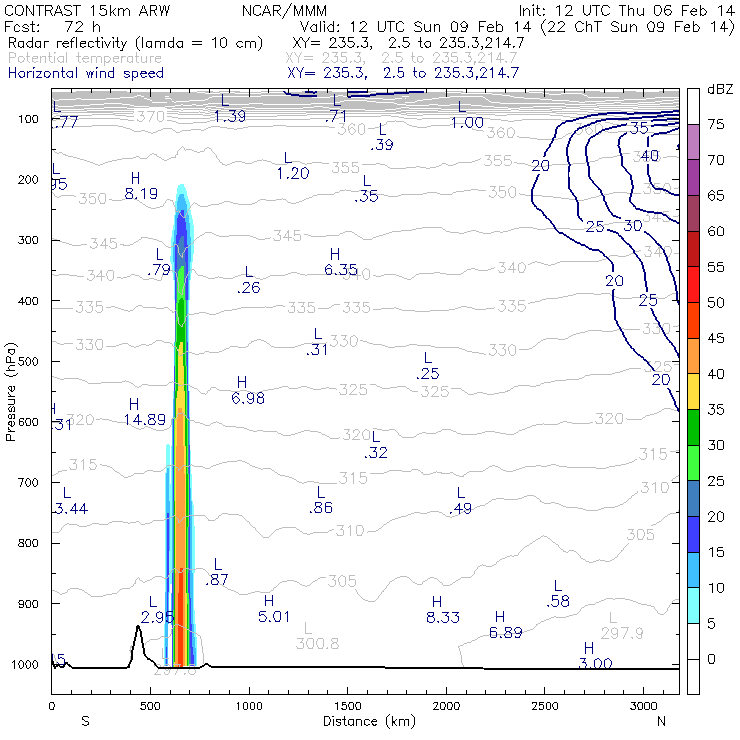Click the wind maximum value "8.19"
Image resolution: width=740 pixels, height=740 pixels.
(x=141, y=193)
